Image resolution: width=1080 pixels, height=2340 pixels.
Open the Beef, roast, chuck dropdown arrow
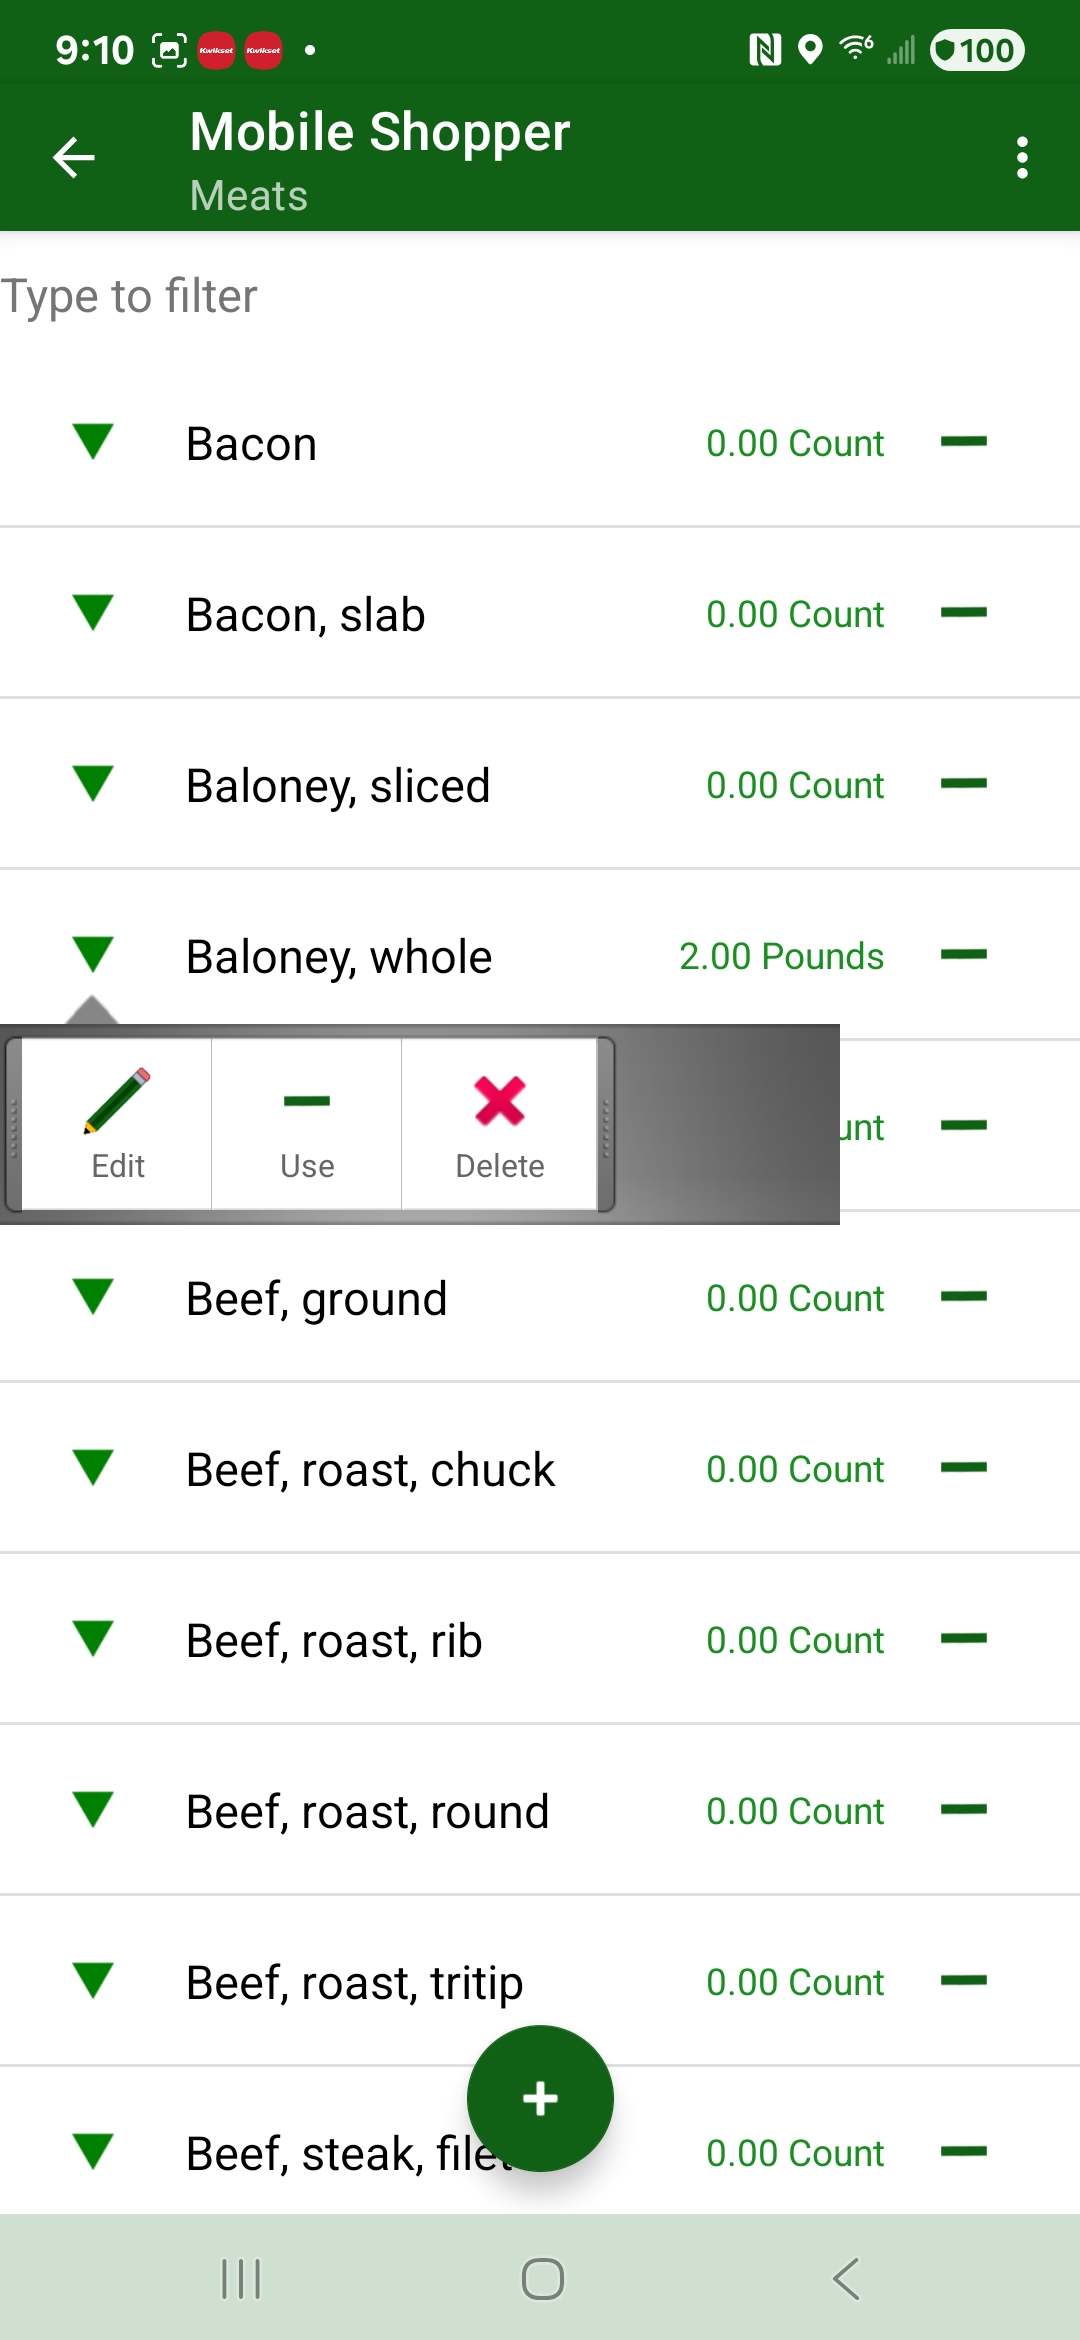[93, 1468]
